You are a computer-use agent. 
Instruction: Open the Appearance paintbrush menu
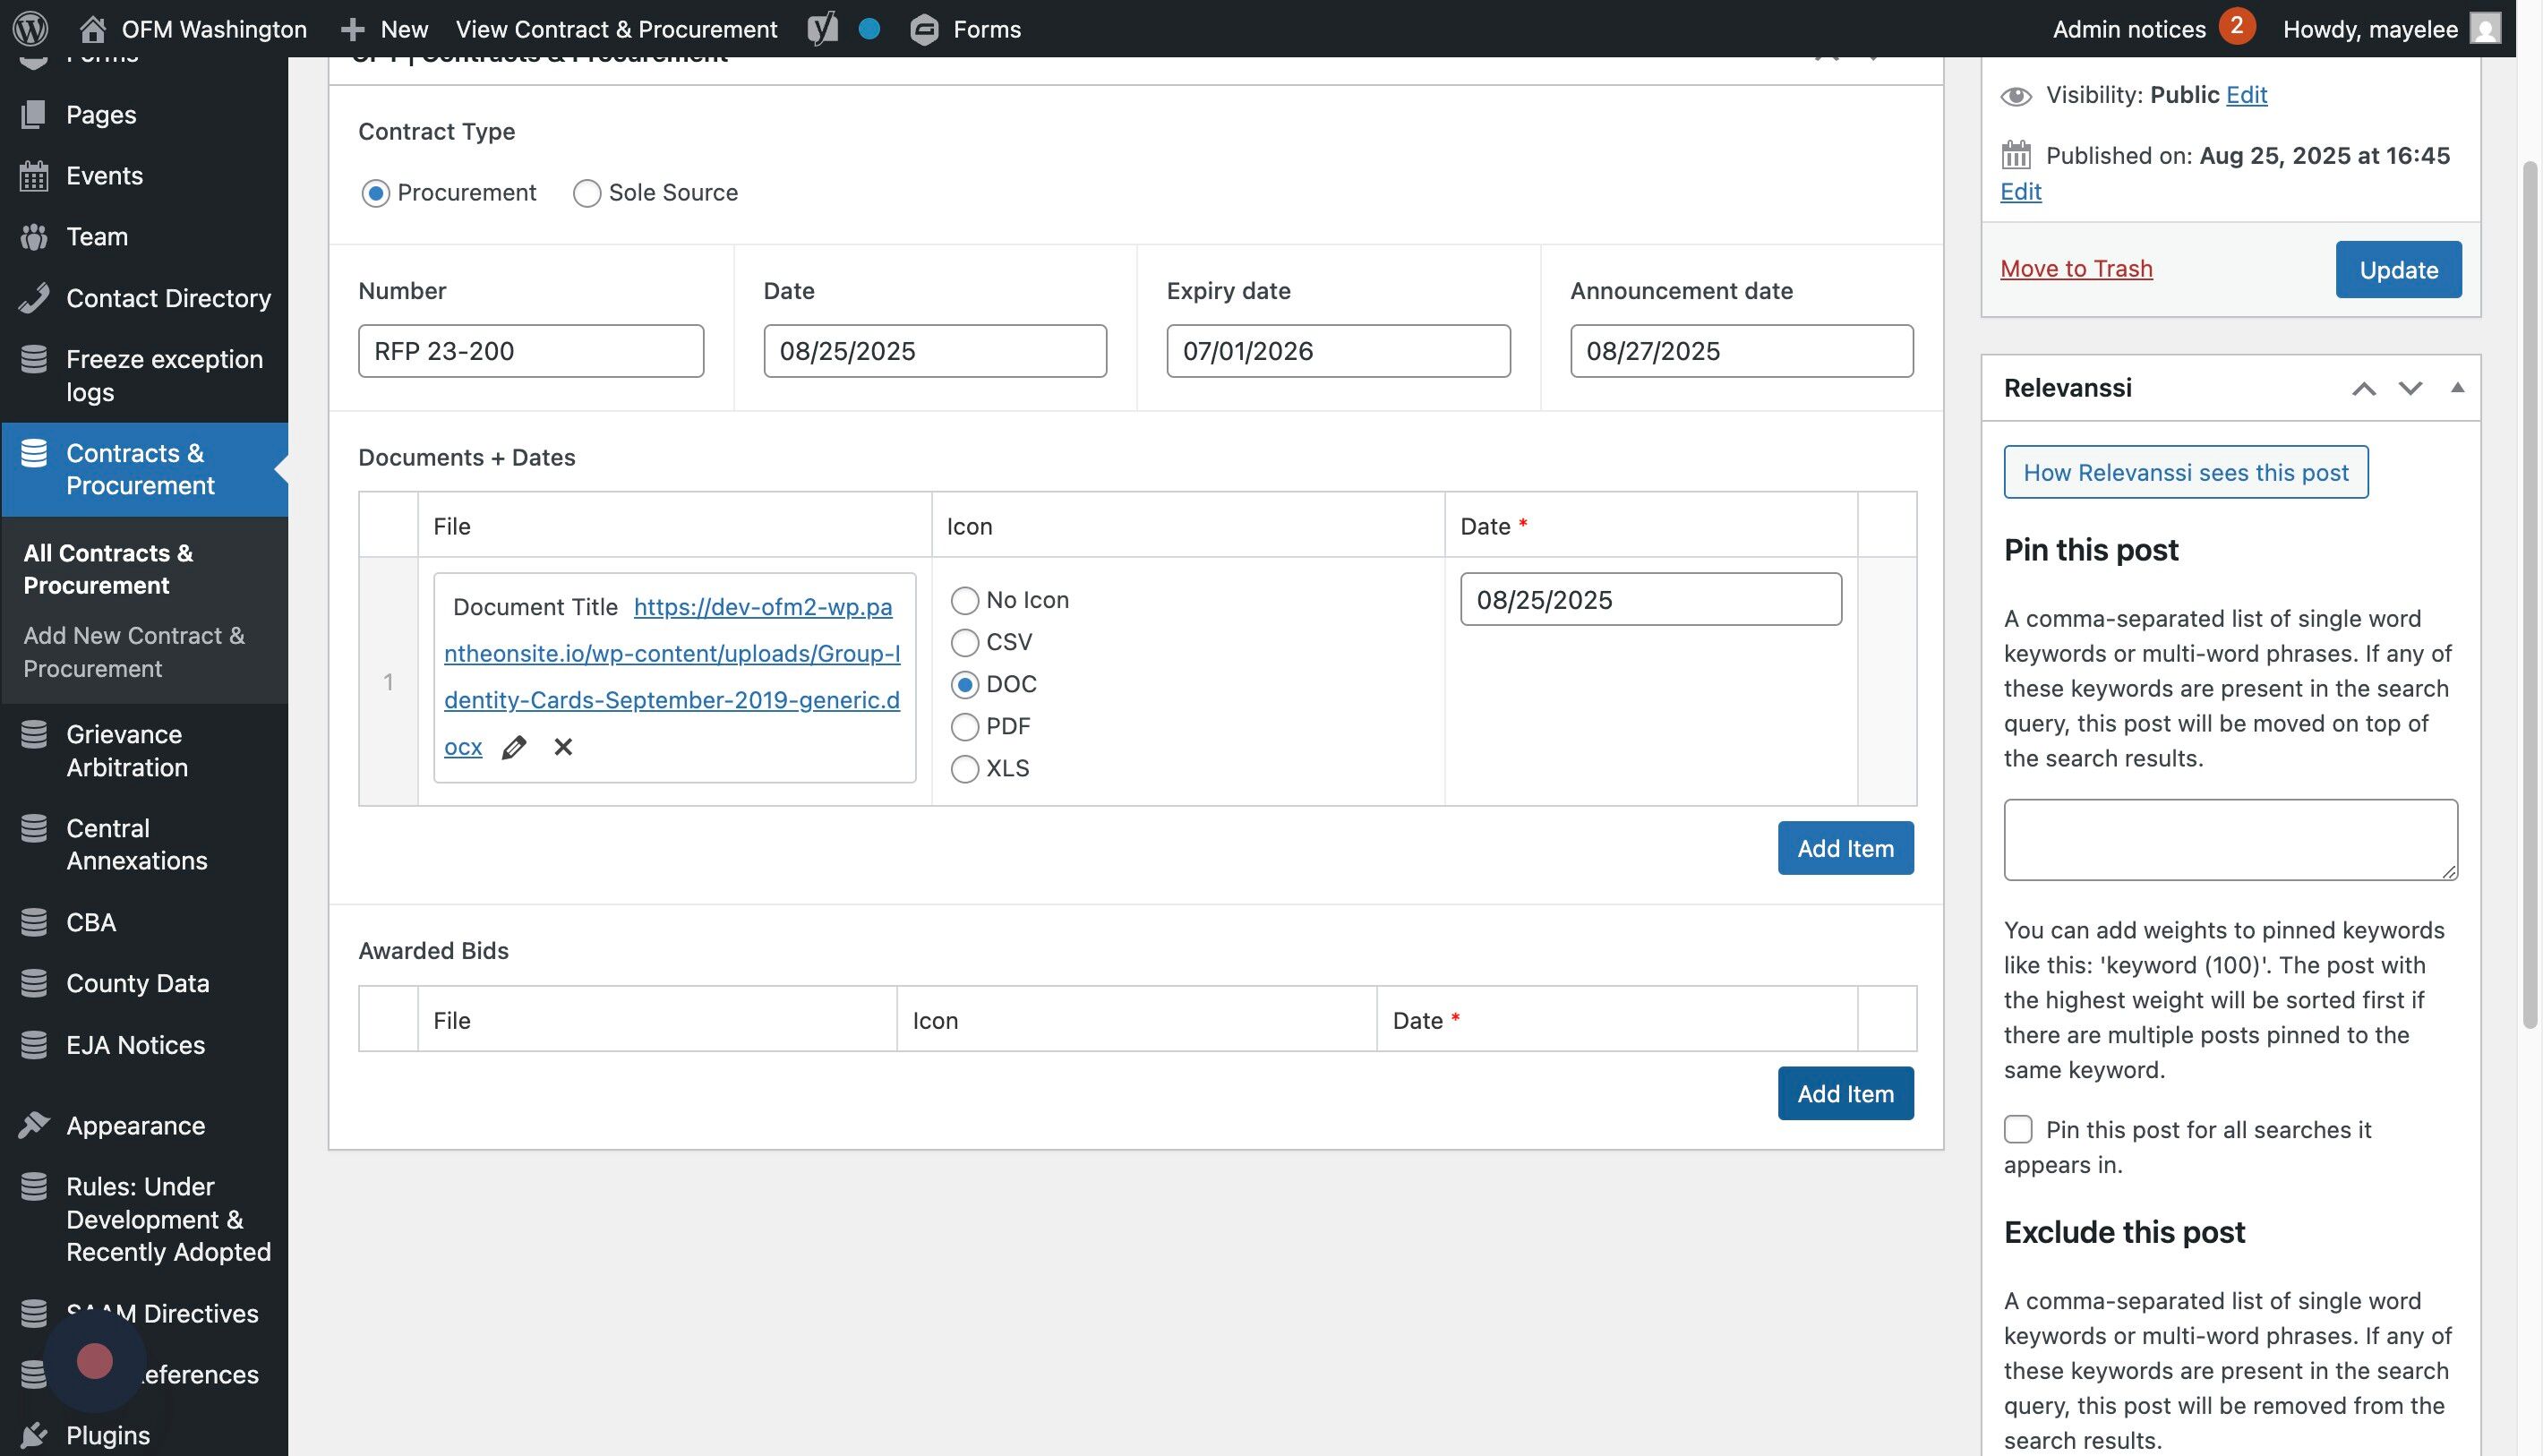pos(34,1125)
